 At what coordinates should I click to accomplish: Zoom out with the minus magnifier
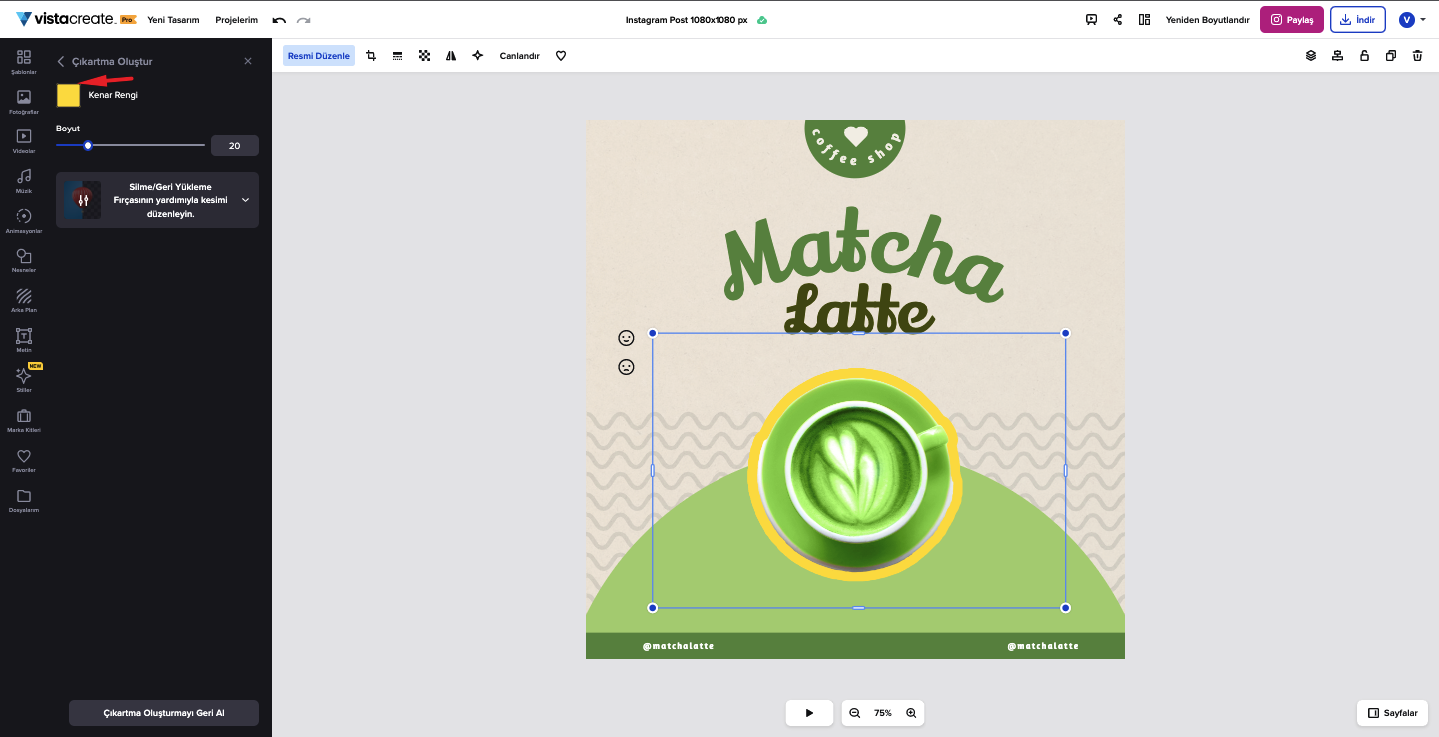pyautogui.click(x=855, y=713)
